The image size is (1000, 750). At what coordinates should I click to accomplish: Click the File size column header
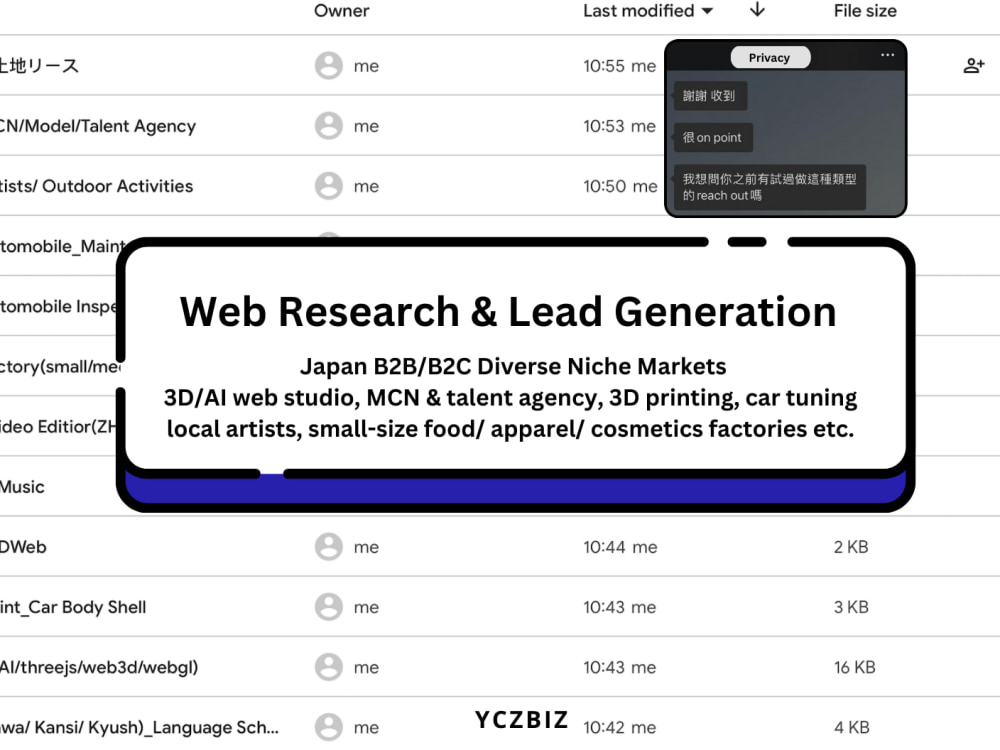click(865, 11)
